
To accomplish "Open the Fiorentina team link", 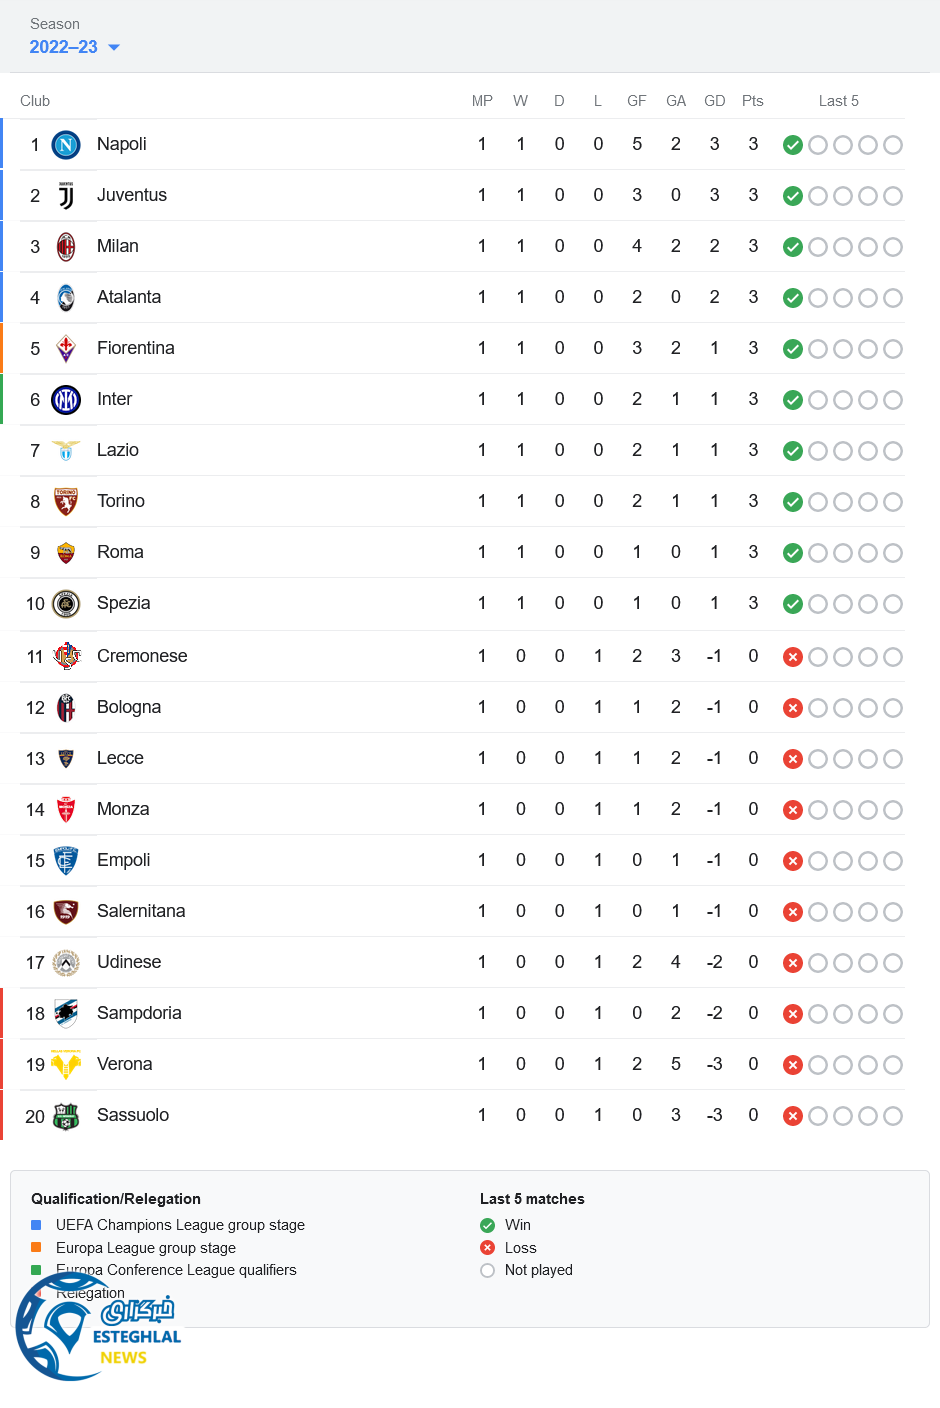I will 136,348.
